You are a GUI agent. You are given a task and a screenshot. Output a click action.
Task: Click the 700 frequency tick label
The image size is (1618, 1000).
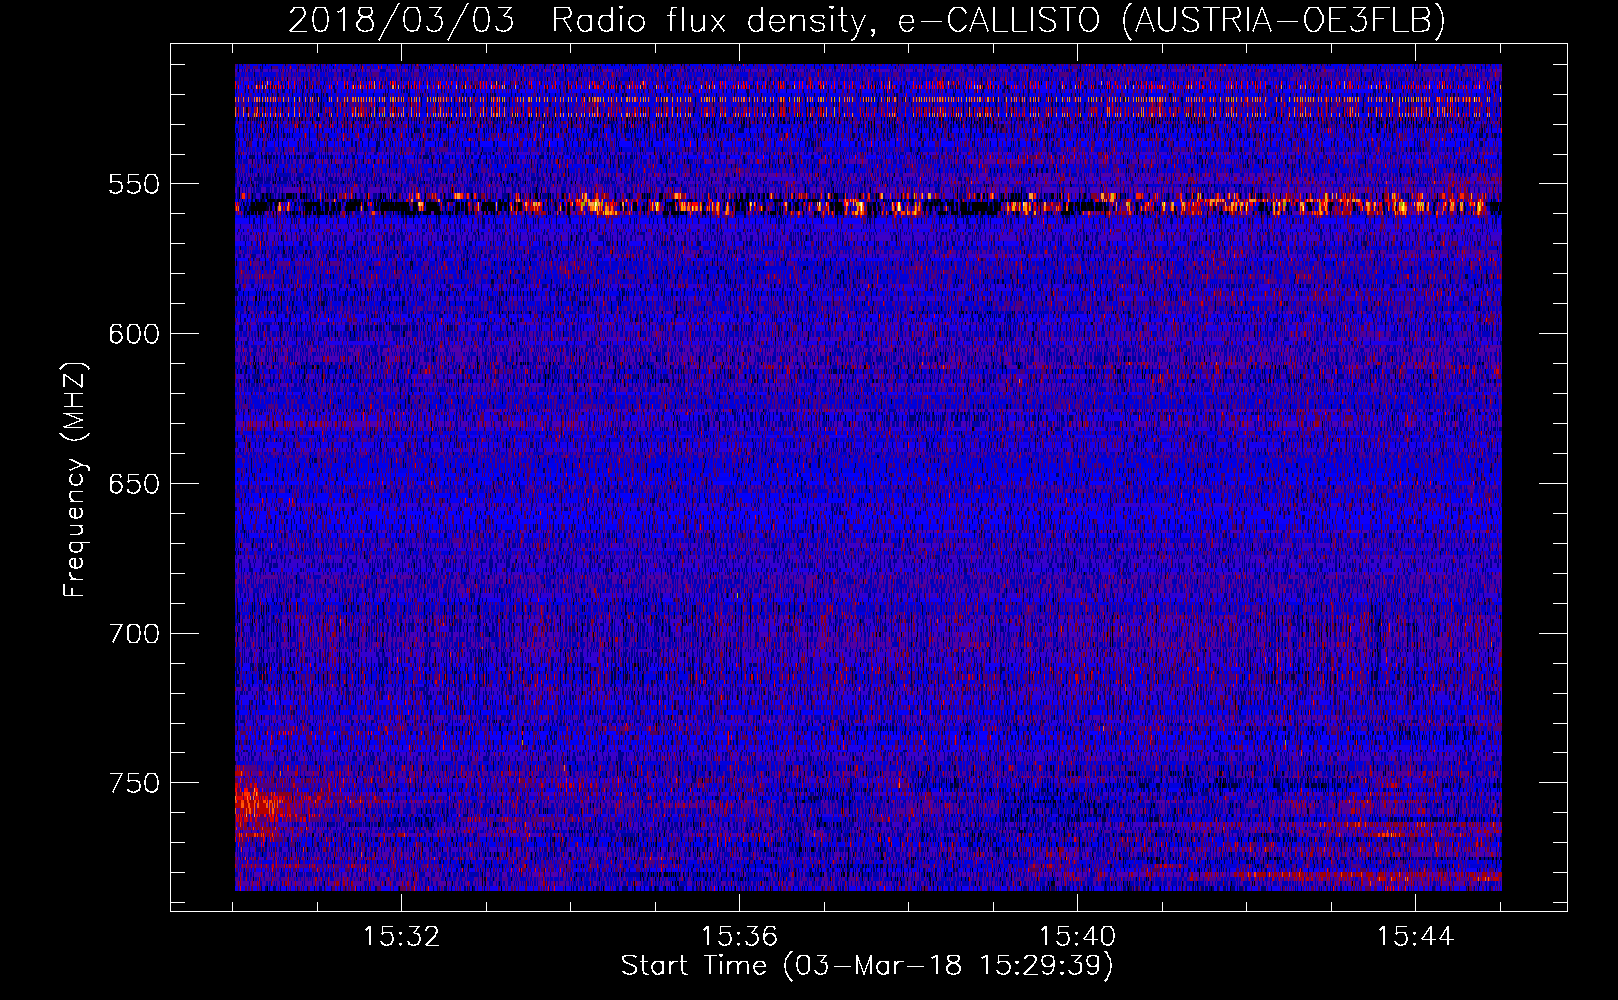pos(134,634)
